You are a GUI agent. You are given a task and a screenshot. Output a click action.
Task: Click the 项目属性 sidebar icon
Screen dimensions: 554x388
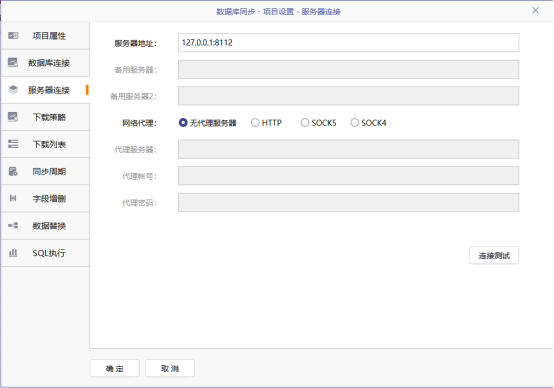click(13, 35)
